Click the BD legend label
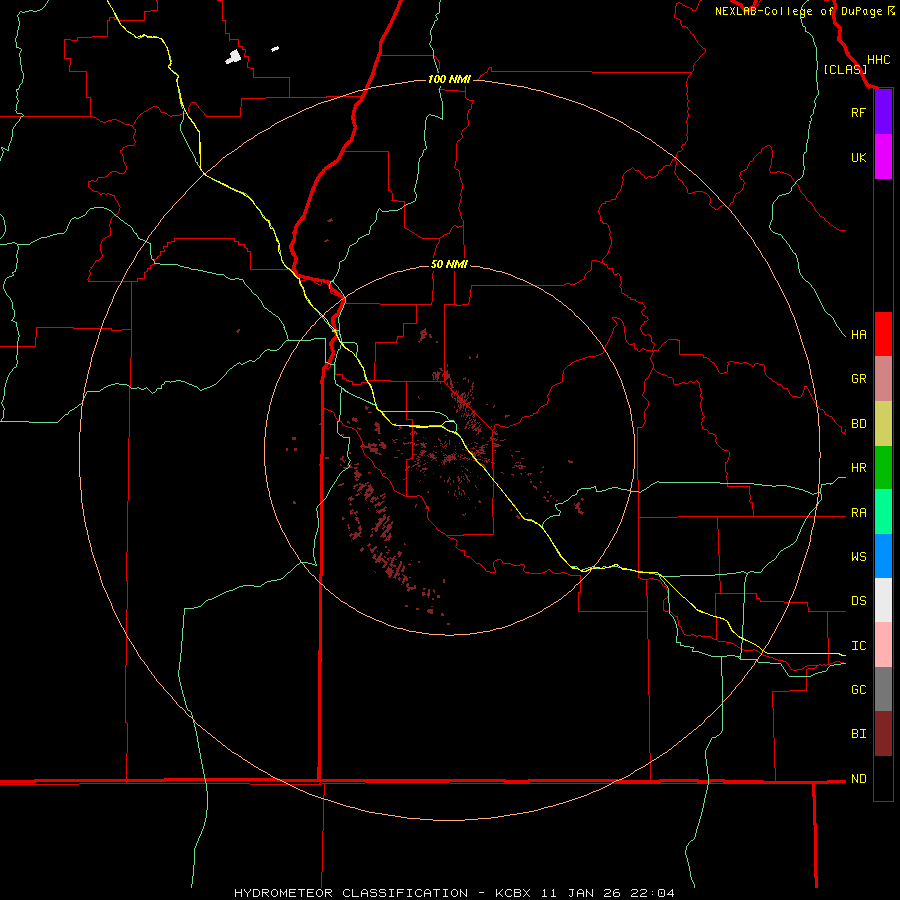This screenshot has height=900, width=900. click(858, 424)
